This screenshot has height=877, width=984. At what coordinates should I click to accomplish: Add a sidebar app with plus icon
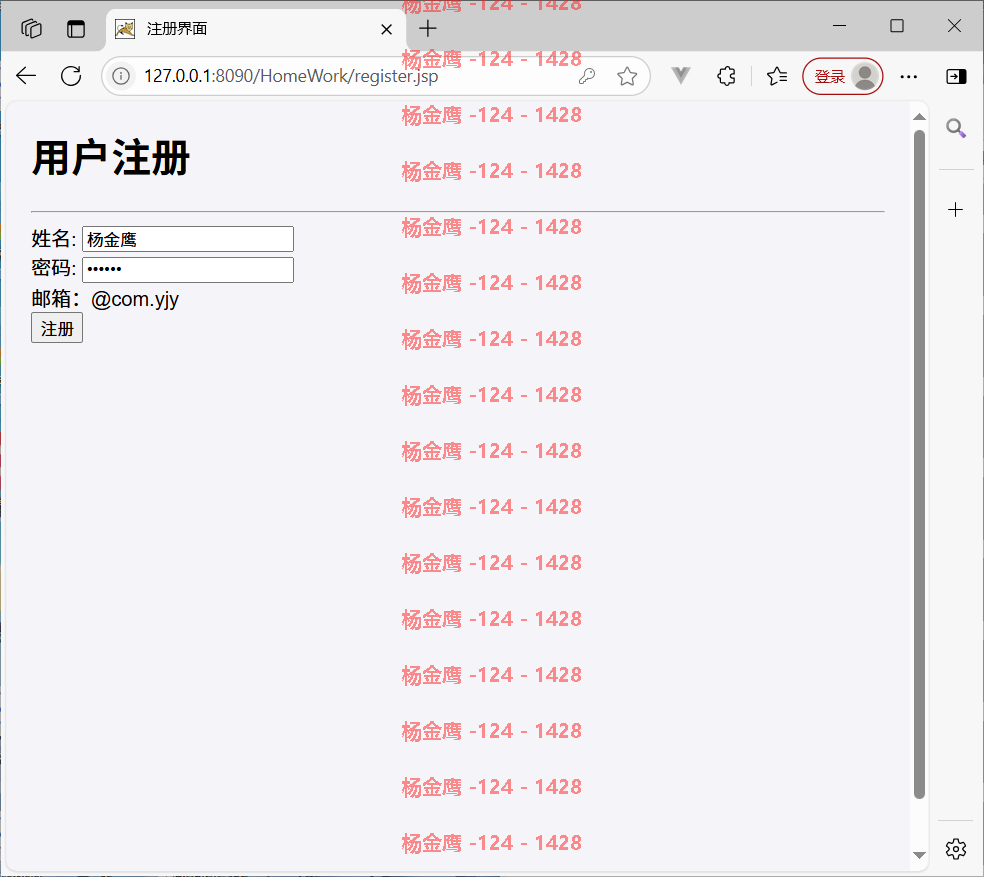(x=955, y=209)
